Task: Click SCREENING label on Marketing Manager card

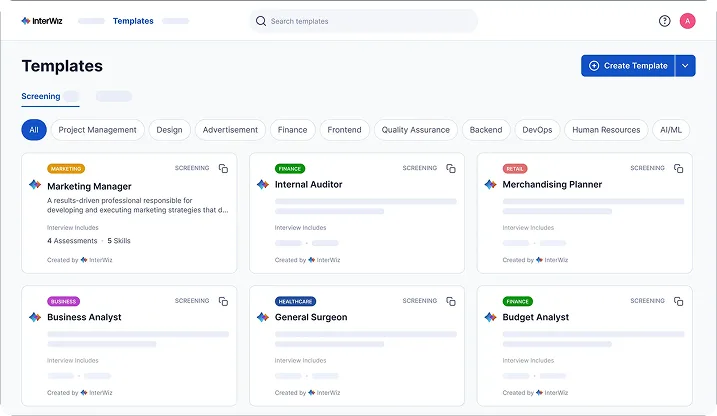Action: 192,168
